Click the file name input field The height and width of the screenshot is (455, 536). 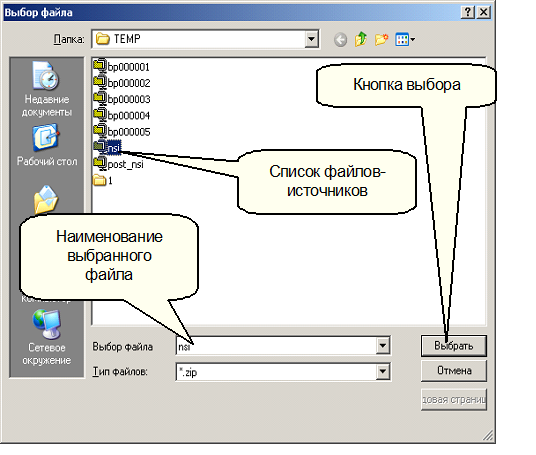[277, 346]
